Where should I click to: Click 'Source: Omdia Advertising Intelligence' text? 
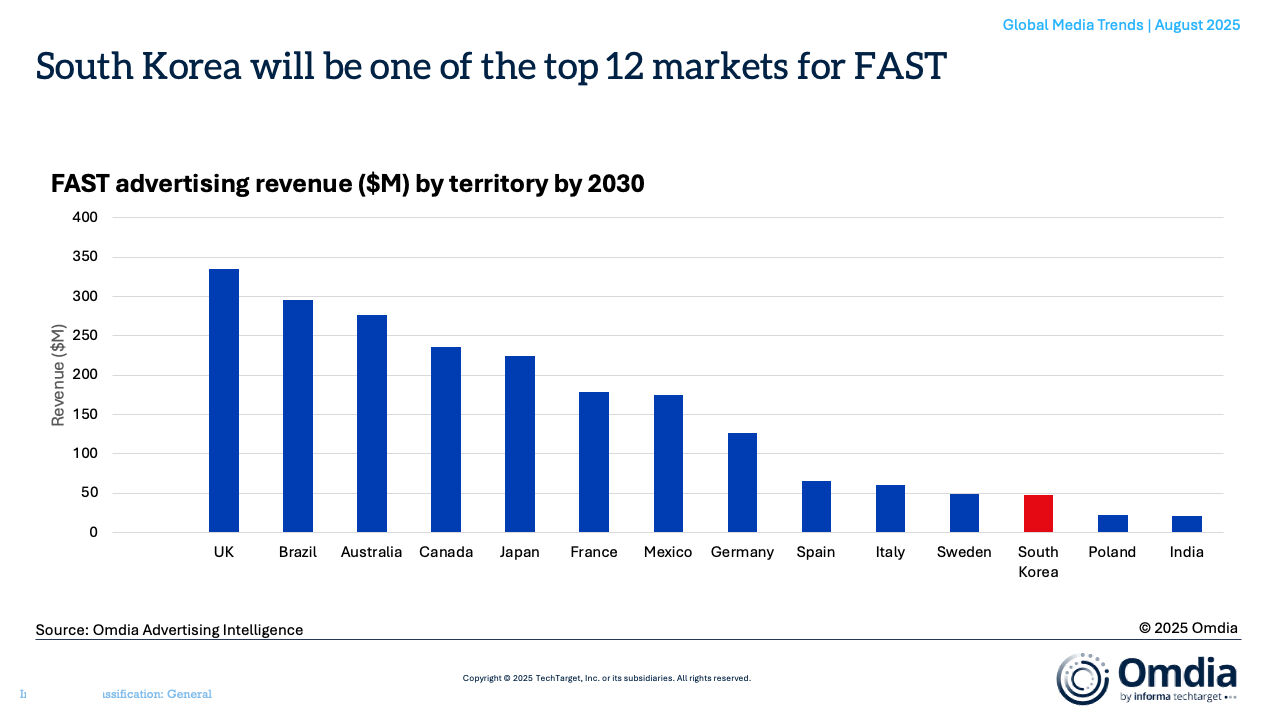(x=169, y=630)
